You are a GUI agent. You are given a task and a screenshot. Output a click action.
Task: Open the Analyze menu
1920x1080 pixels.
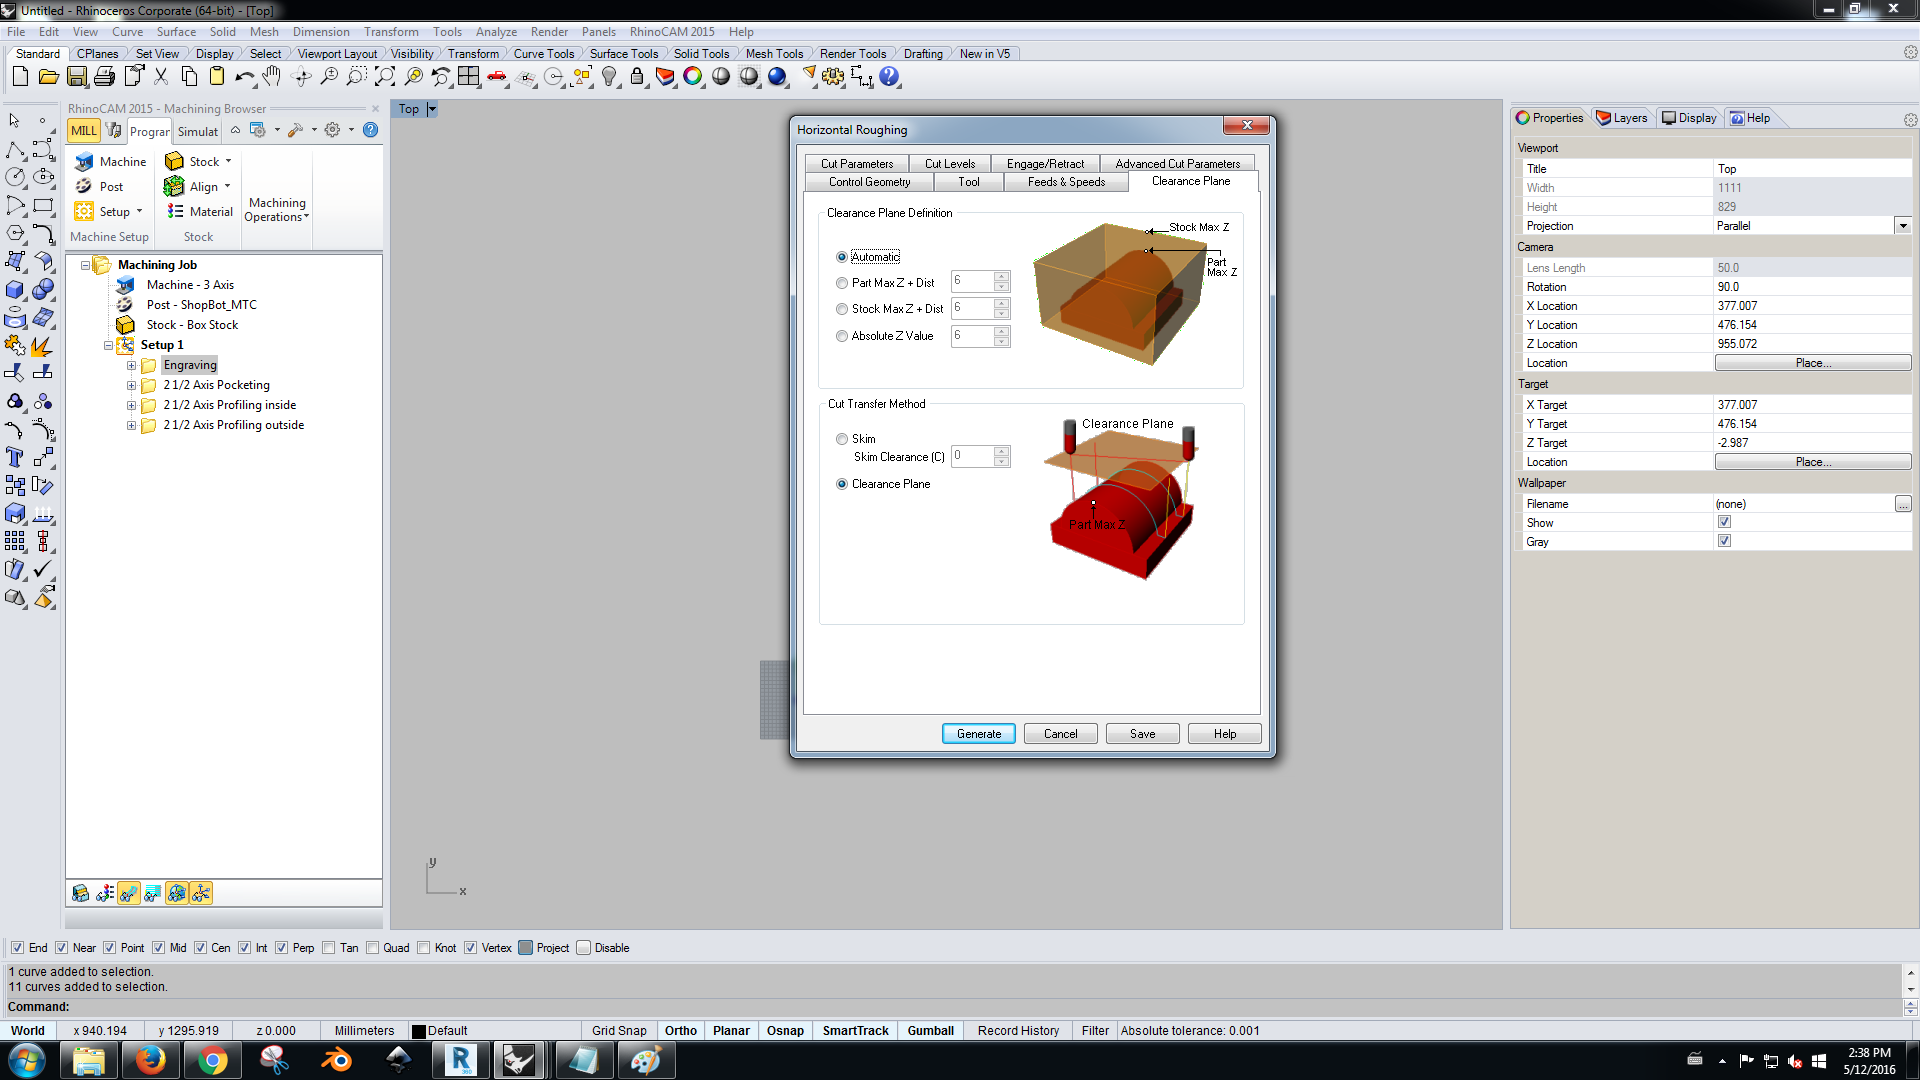[496, 32]
